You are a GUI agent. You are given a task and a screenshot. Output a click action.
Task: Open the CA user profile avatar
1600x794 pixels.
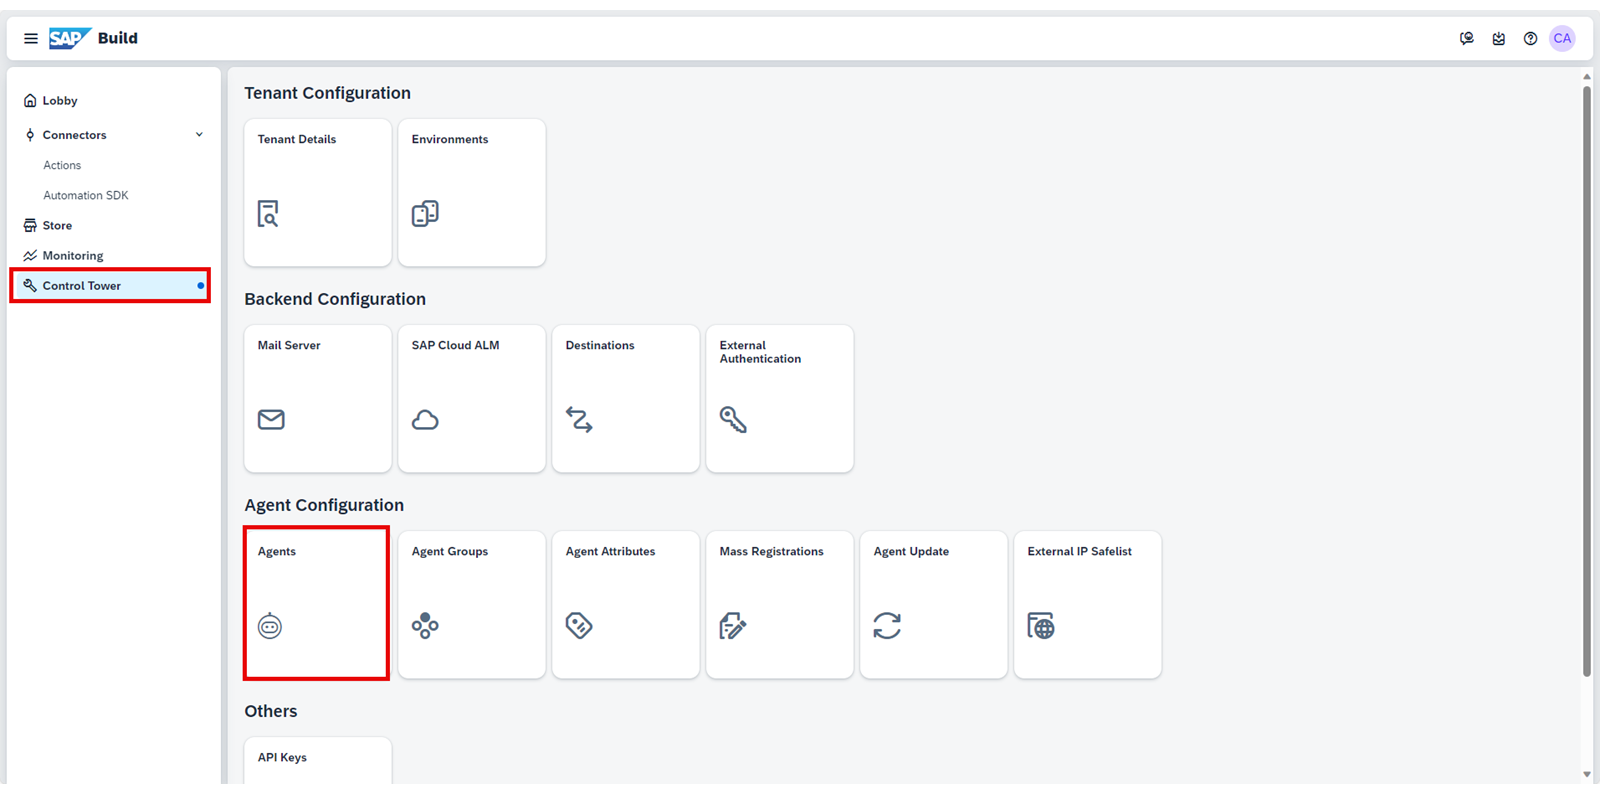coord(1562,38)
